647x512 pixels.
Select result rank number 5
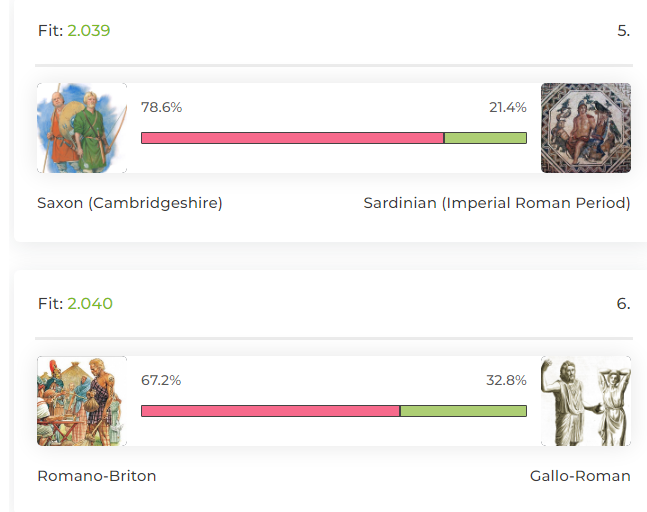click(623, 31)
